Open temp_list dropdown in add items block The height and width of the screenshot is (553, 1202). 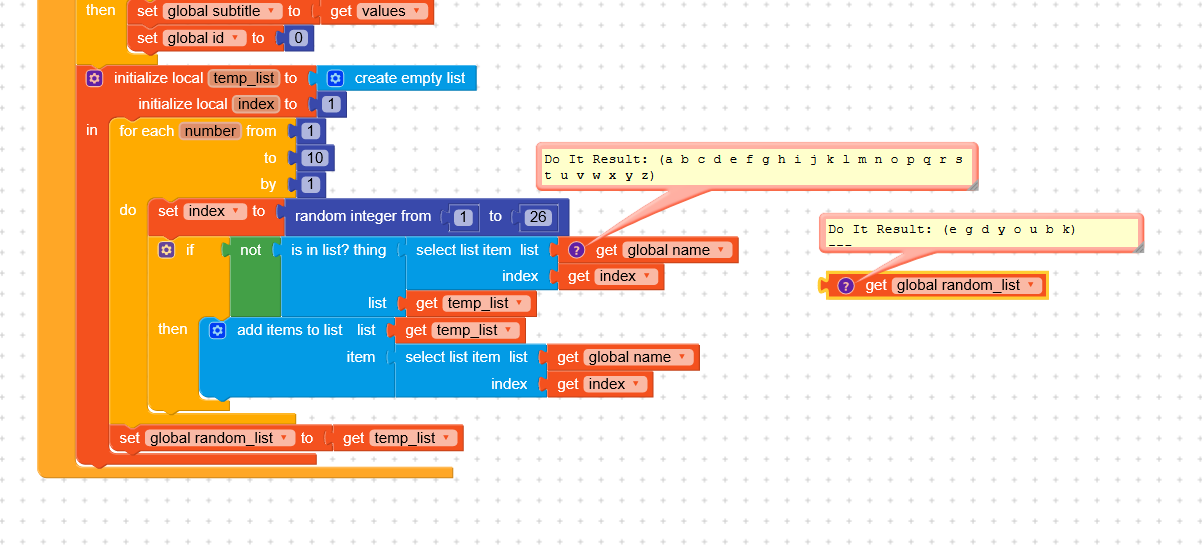476,330
